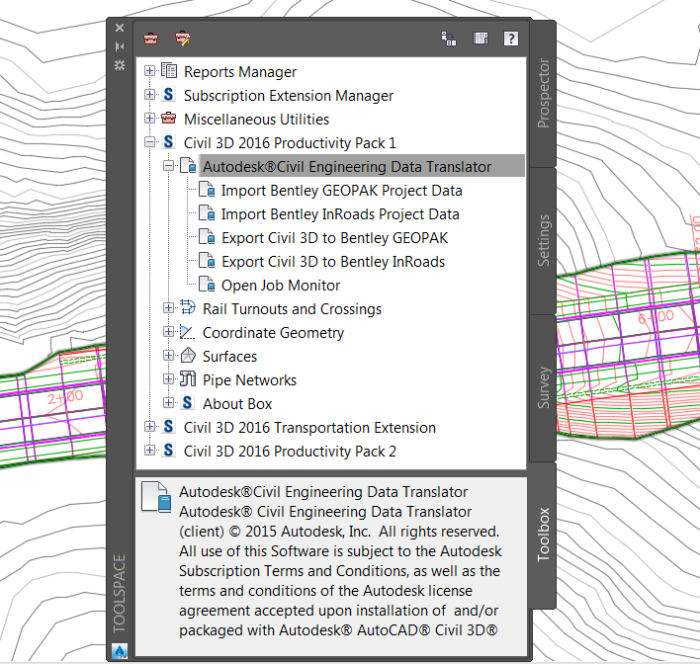The image size is (700, 664).
Task: Click the Open Job Monitor document icon
Action: (206, 284)
